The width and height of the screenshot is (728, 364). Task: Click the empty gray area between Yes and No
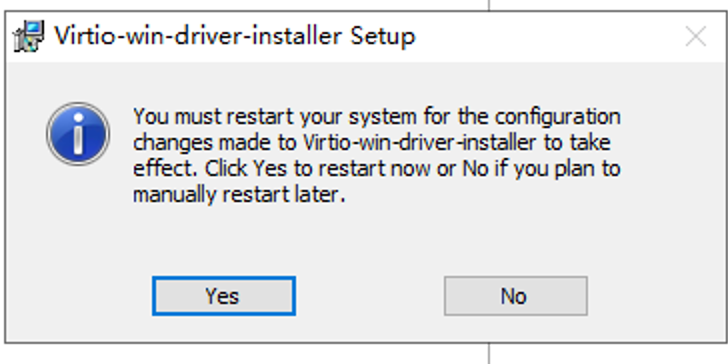[370, 296]
